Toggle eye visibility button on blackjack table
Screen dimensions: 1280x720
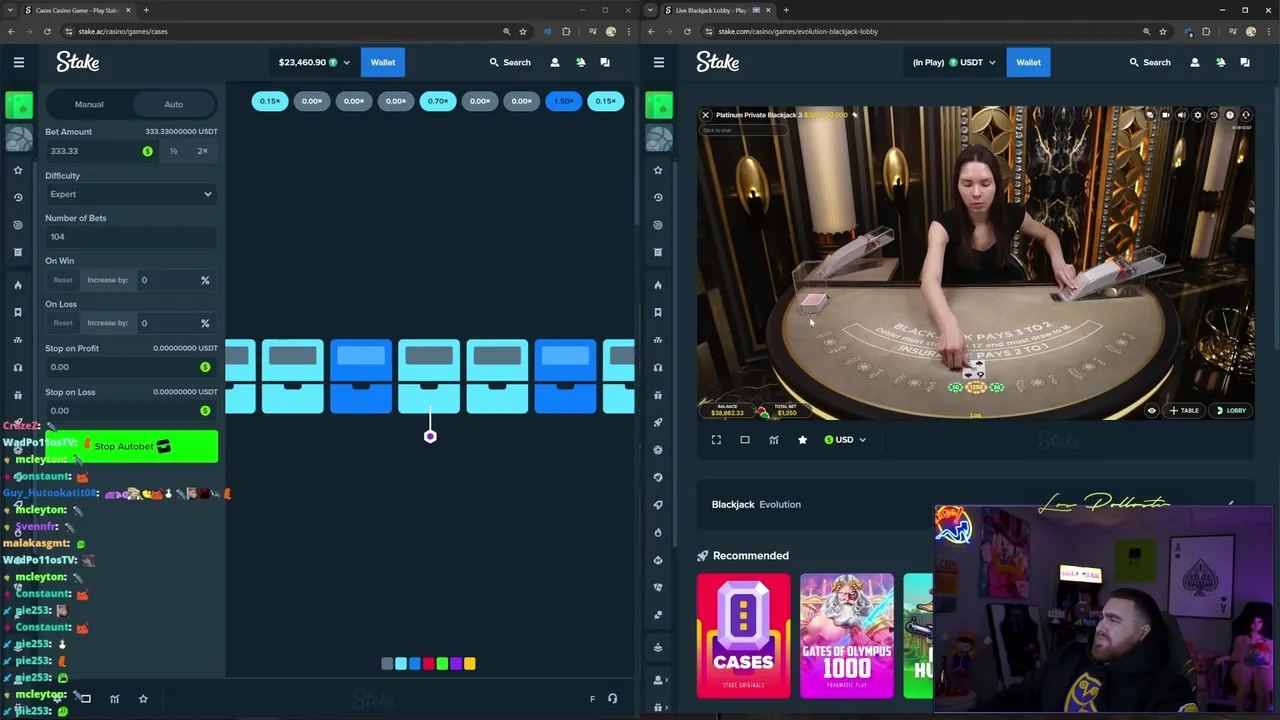1151,410
